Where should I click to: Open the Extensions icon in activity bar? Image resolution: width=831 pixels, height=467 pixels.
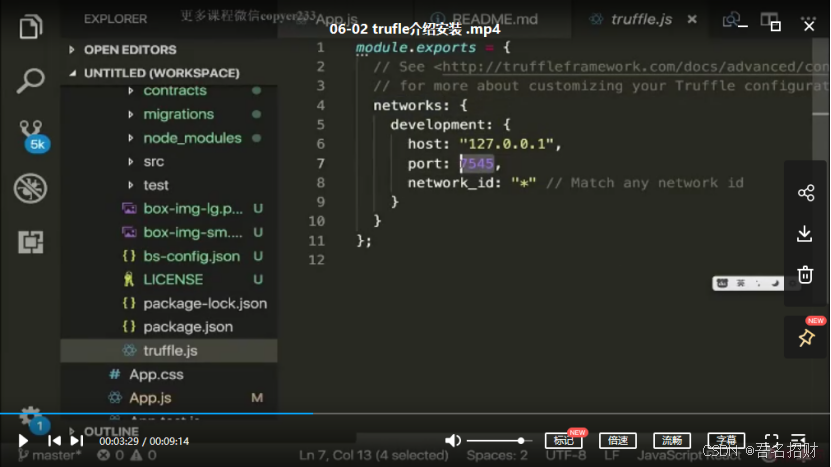[31, 242]
